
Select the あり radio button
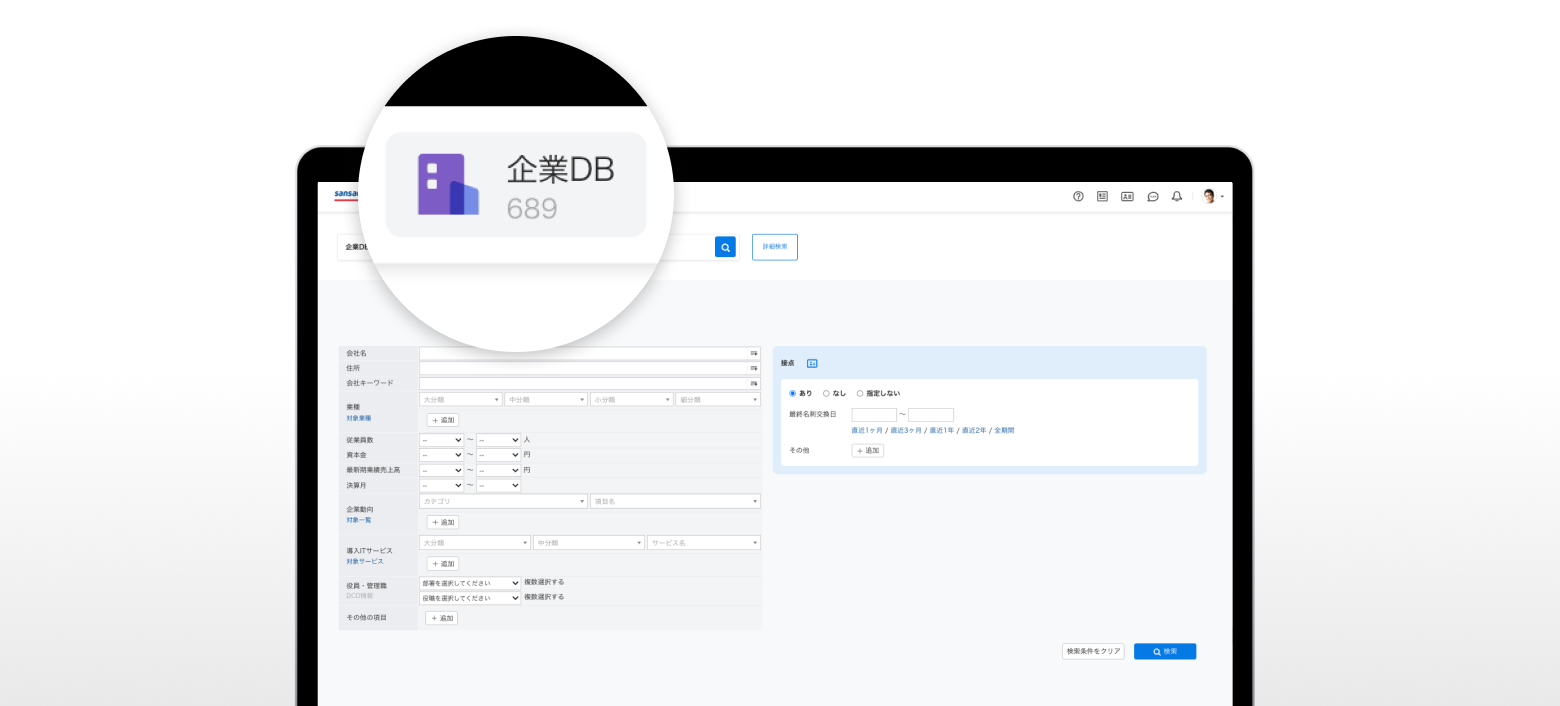click(x=793, y=393)
